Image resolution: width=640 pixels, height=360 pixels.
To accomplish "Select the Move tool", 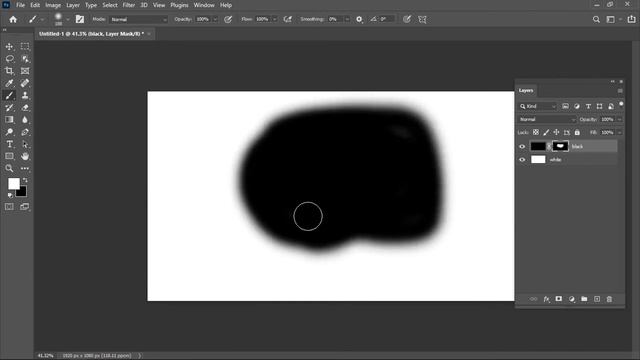I will click(9, 47).
